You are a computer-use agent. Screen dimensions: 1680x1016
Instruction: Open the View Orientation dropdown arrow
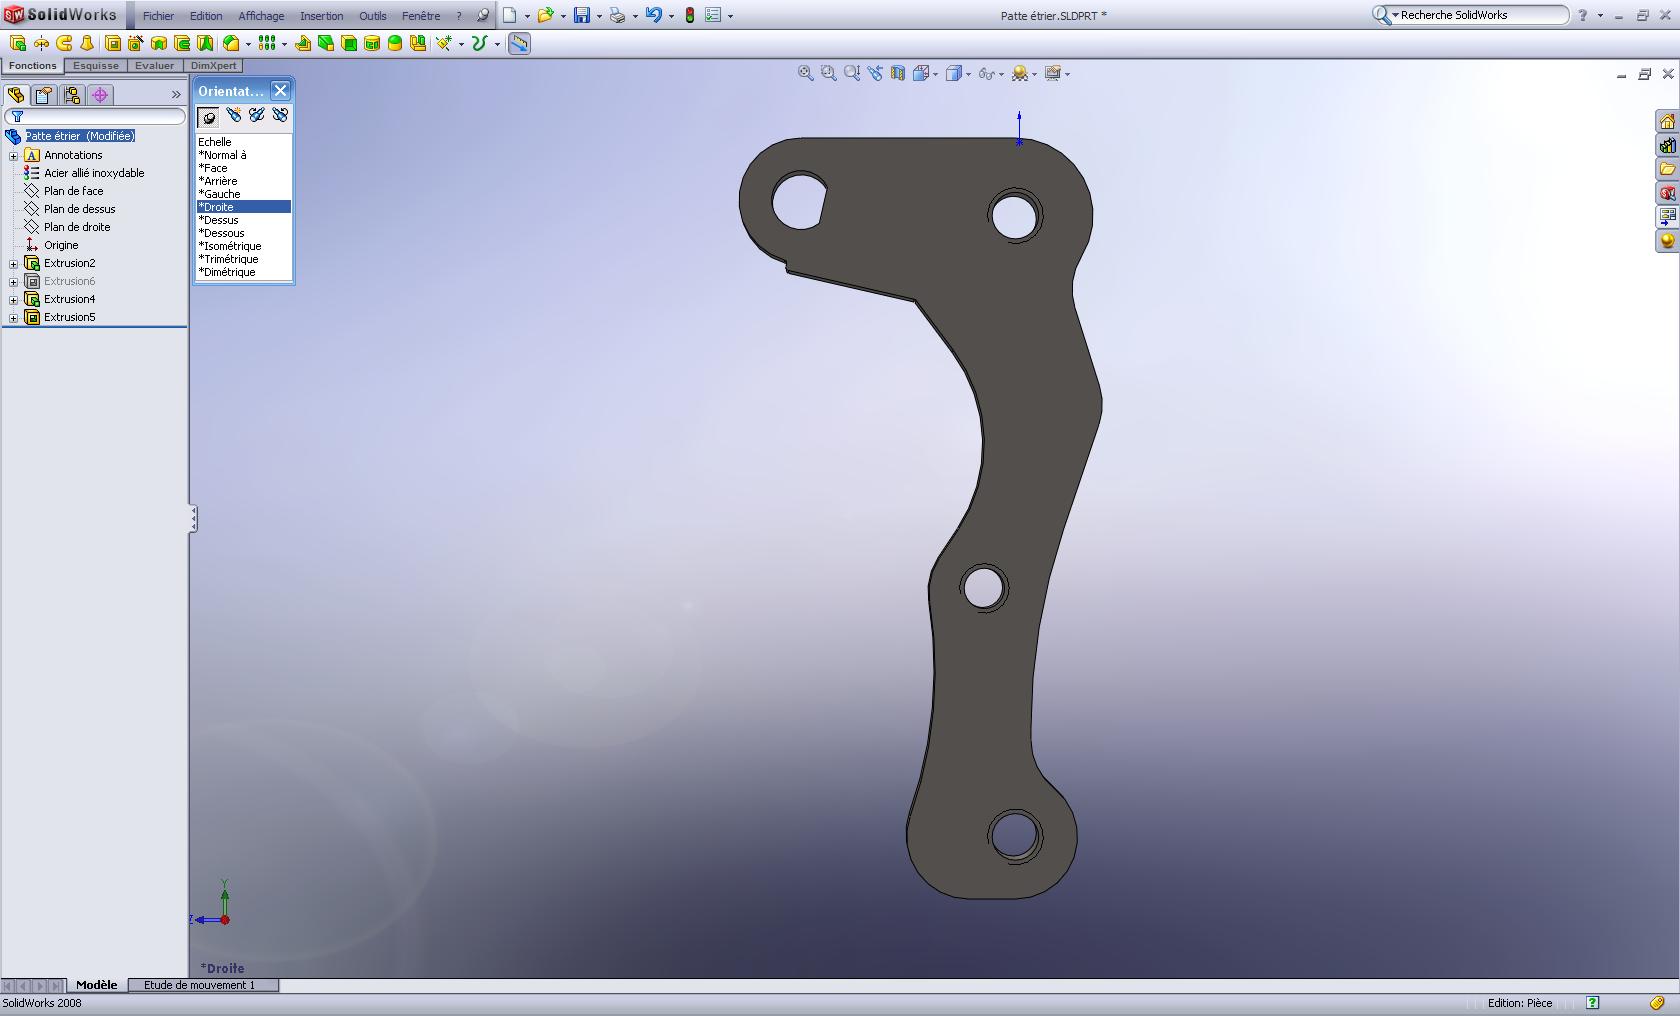coord(934,74)
